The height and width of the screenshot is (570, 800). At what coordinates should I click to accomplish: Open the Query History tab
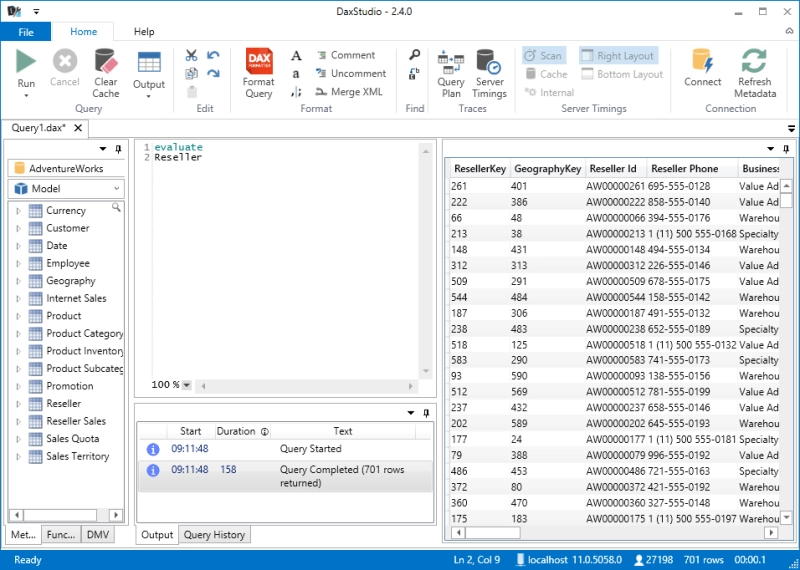pos(214,535)
